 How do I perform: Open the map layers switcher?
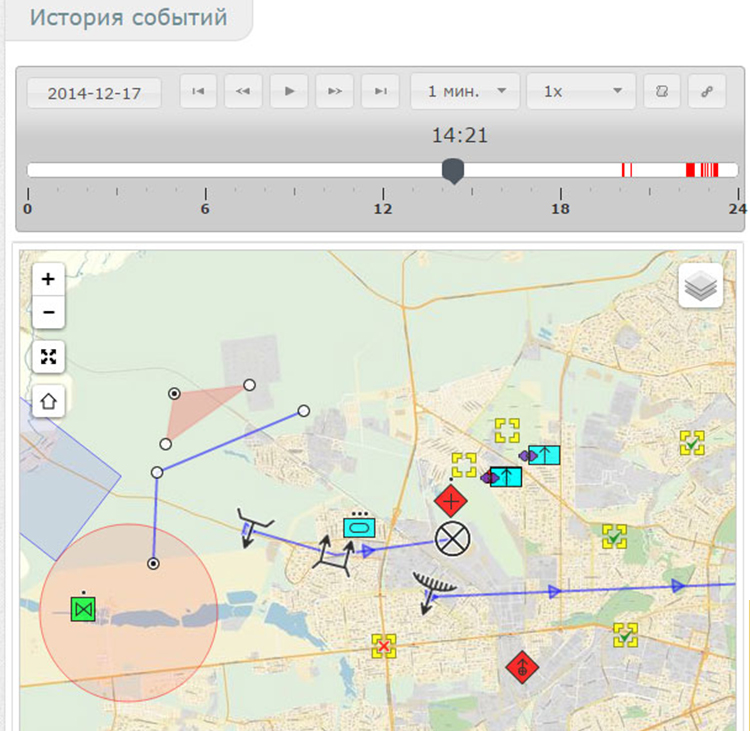point(701,287)
